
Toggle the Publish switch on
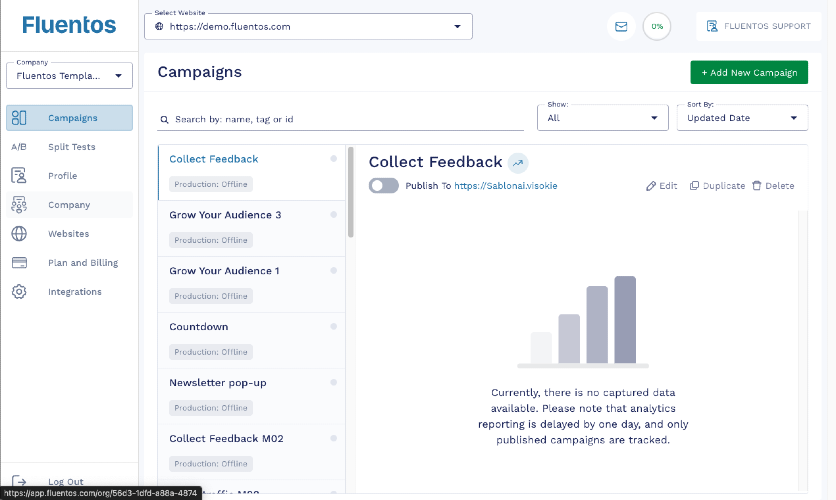[383, 186]
